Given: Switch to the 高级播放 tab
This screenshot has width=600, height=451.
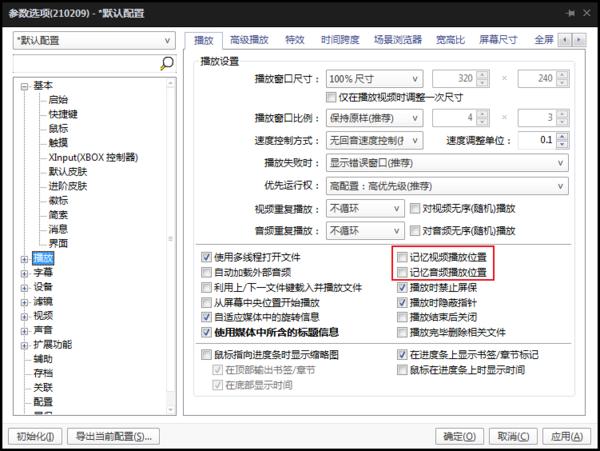Looking at the screenshot, I should [249, 40].
